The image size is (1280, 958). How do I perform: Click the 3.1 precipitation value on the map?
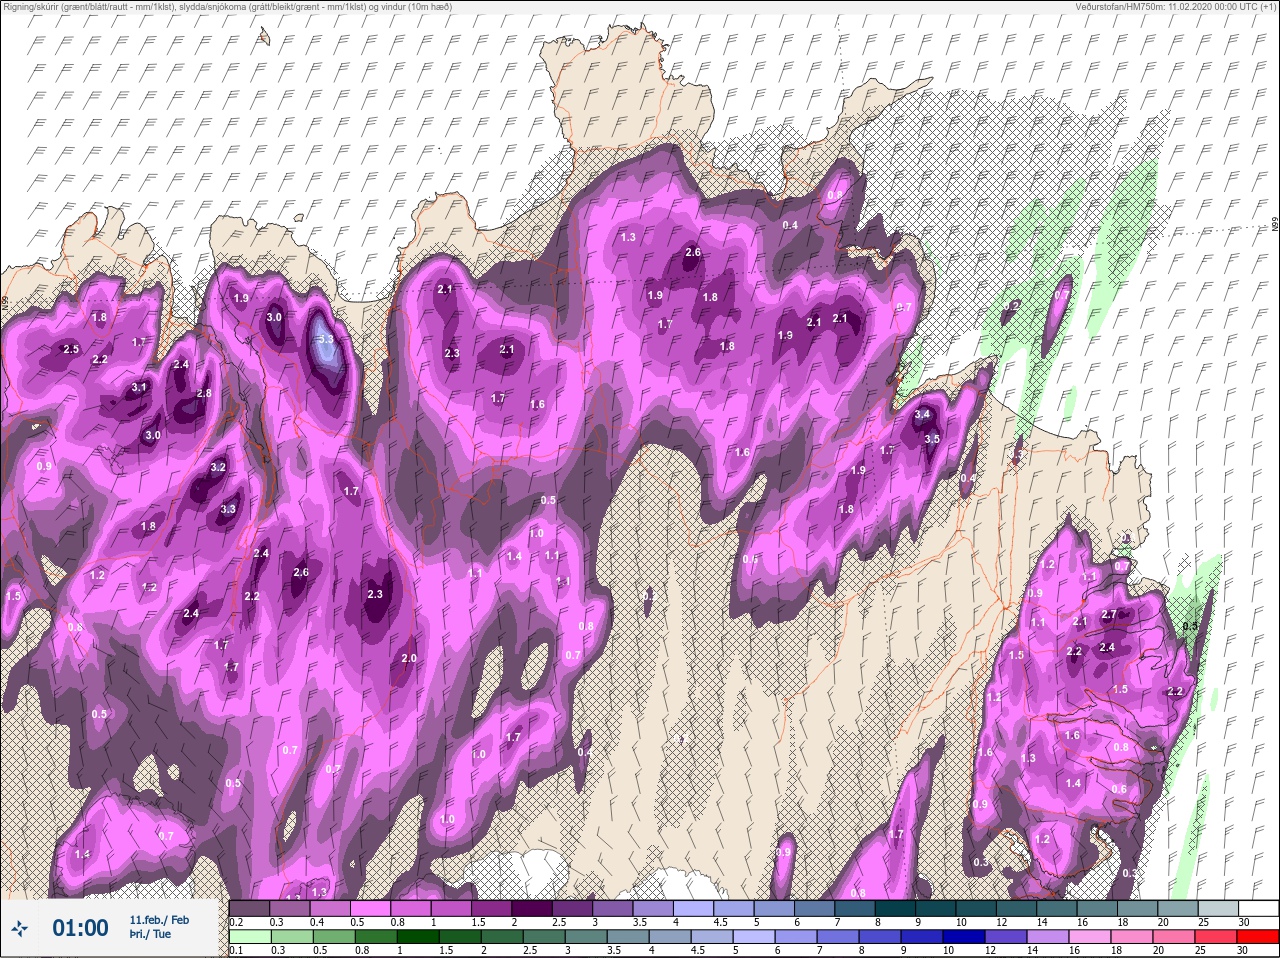click(x=139, y=387)
